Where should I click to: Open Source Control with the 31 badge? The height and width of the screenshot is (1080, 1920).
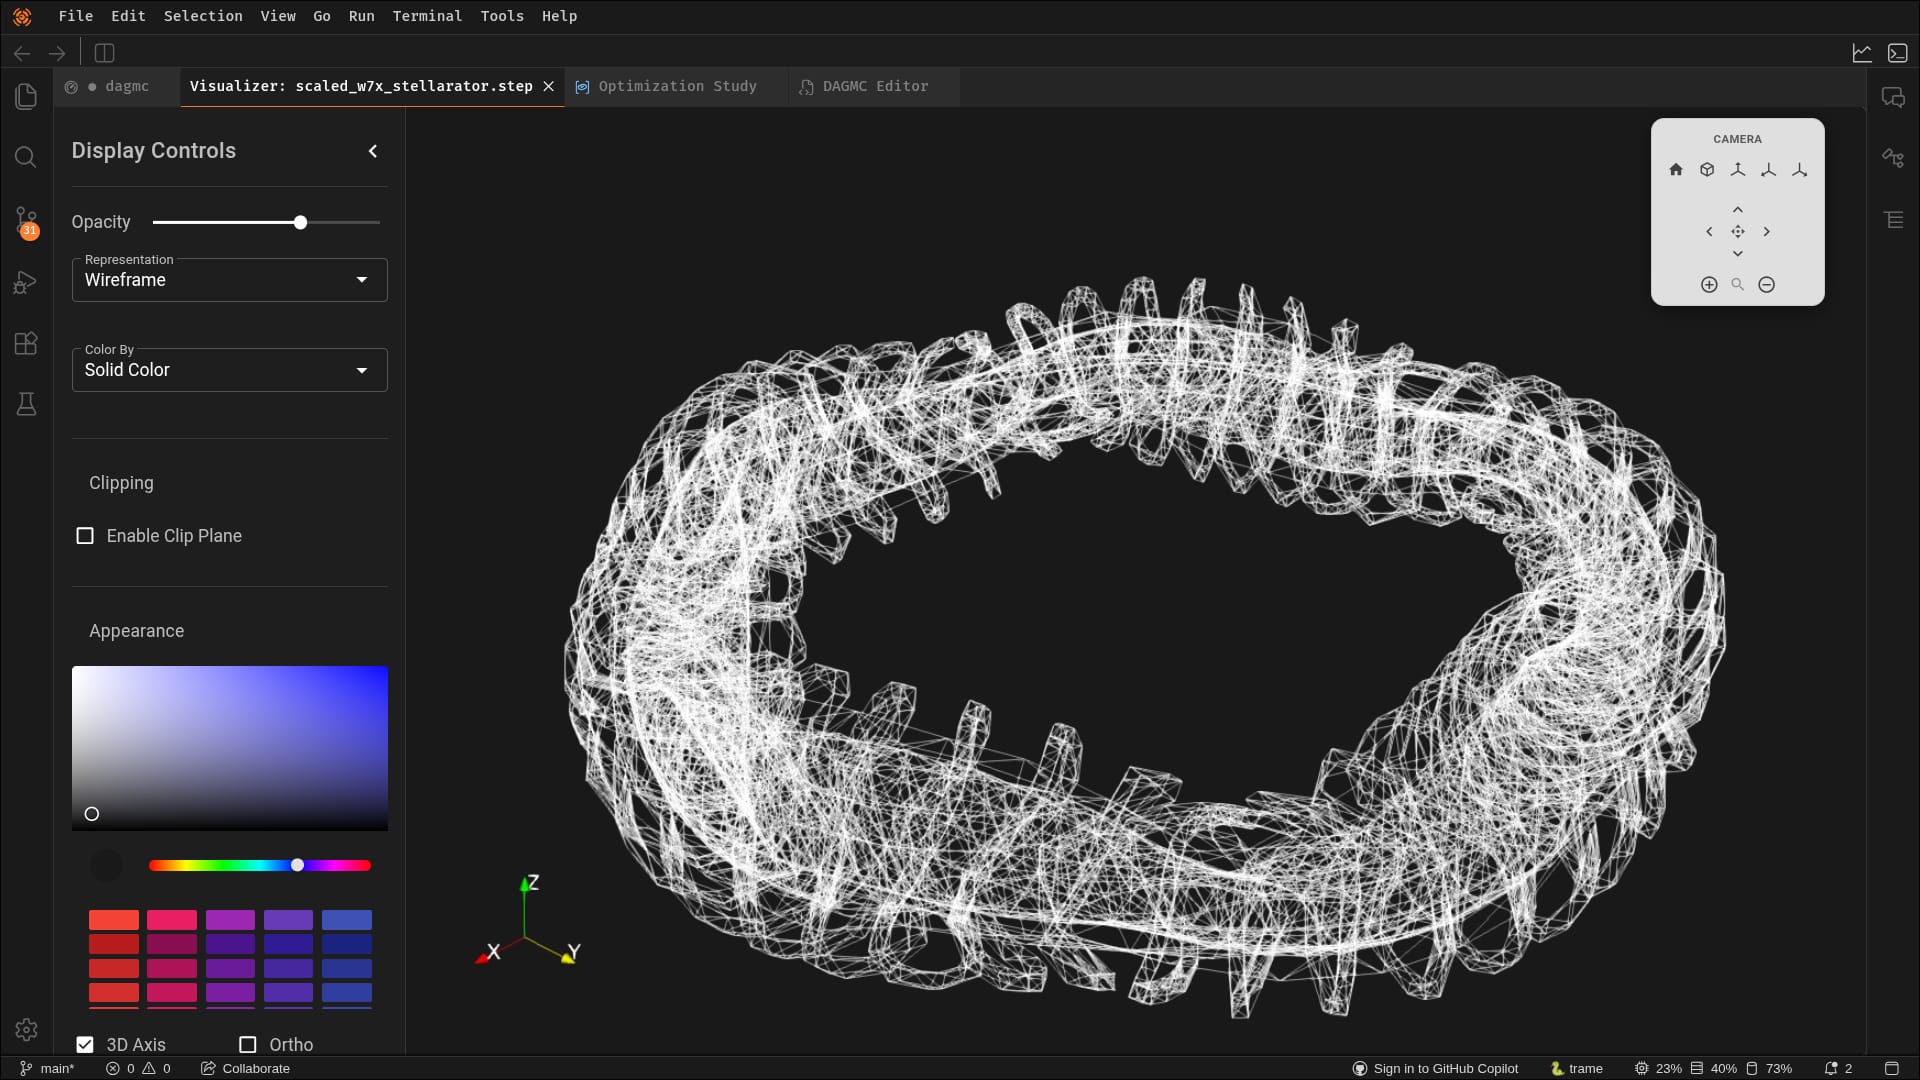point(26,222)
